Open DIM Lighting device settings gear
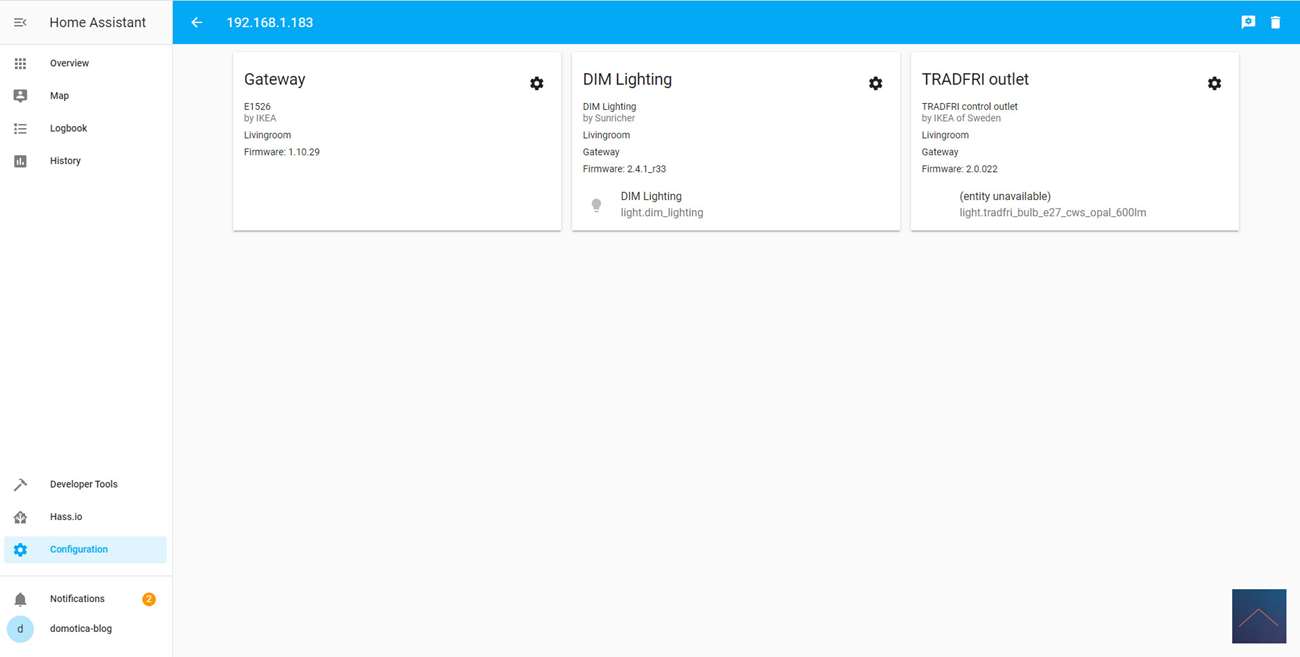This screenshot has width=1300, height=657. pyautogui.click(x=875, y=84)
